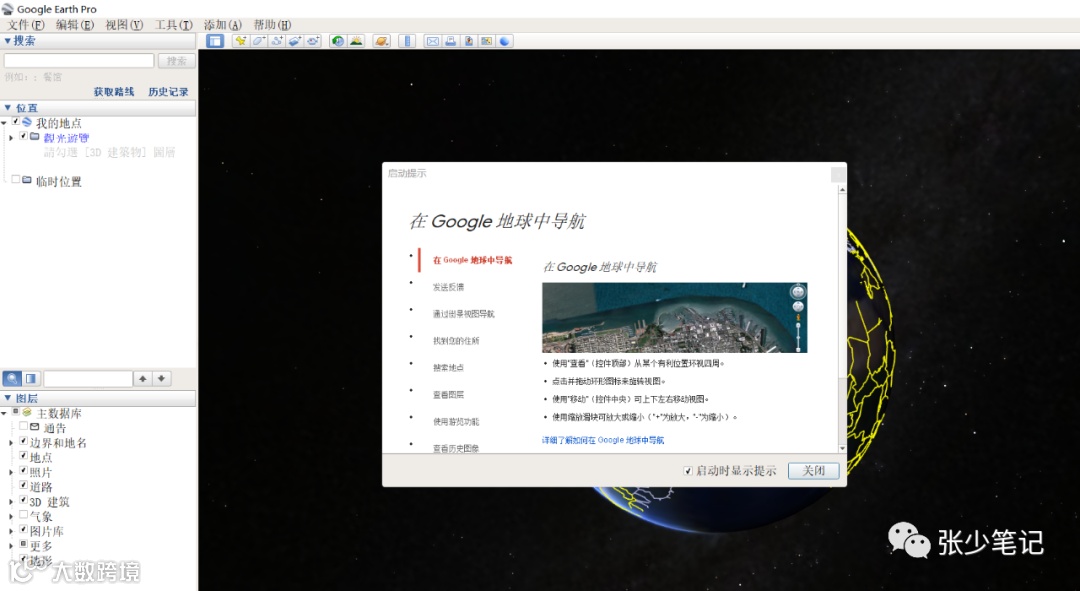Image resolution: width=1080 pixels, height=591 pixels.
Task: Add a placemark with the pushpin icon
Action: 240,41
